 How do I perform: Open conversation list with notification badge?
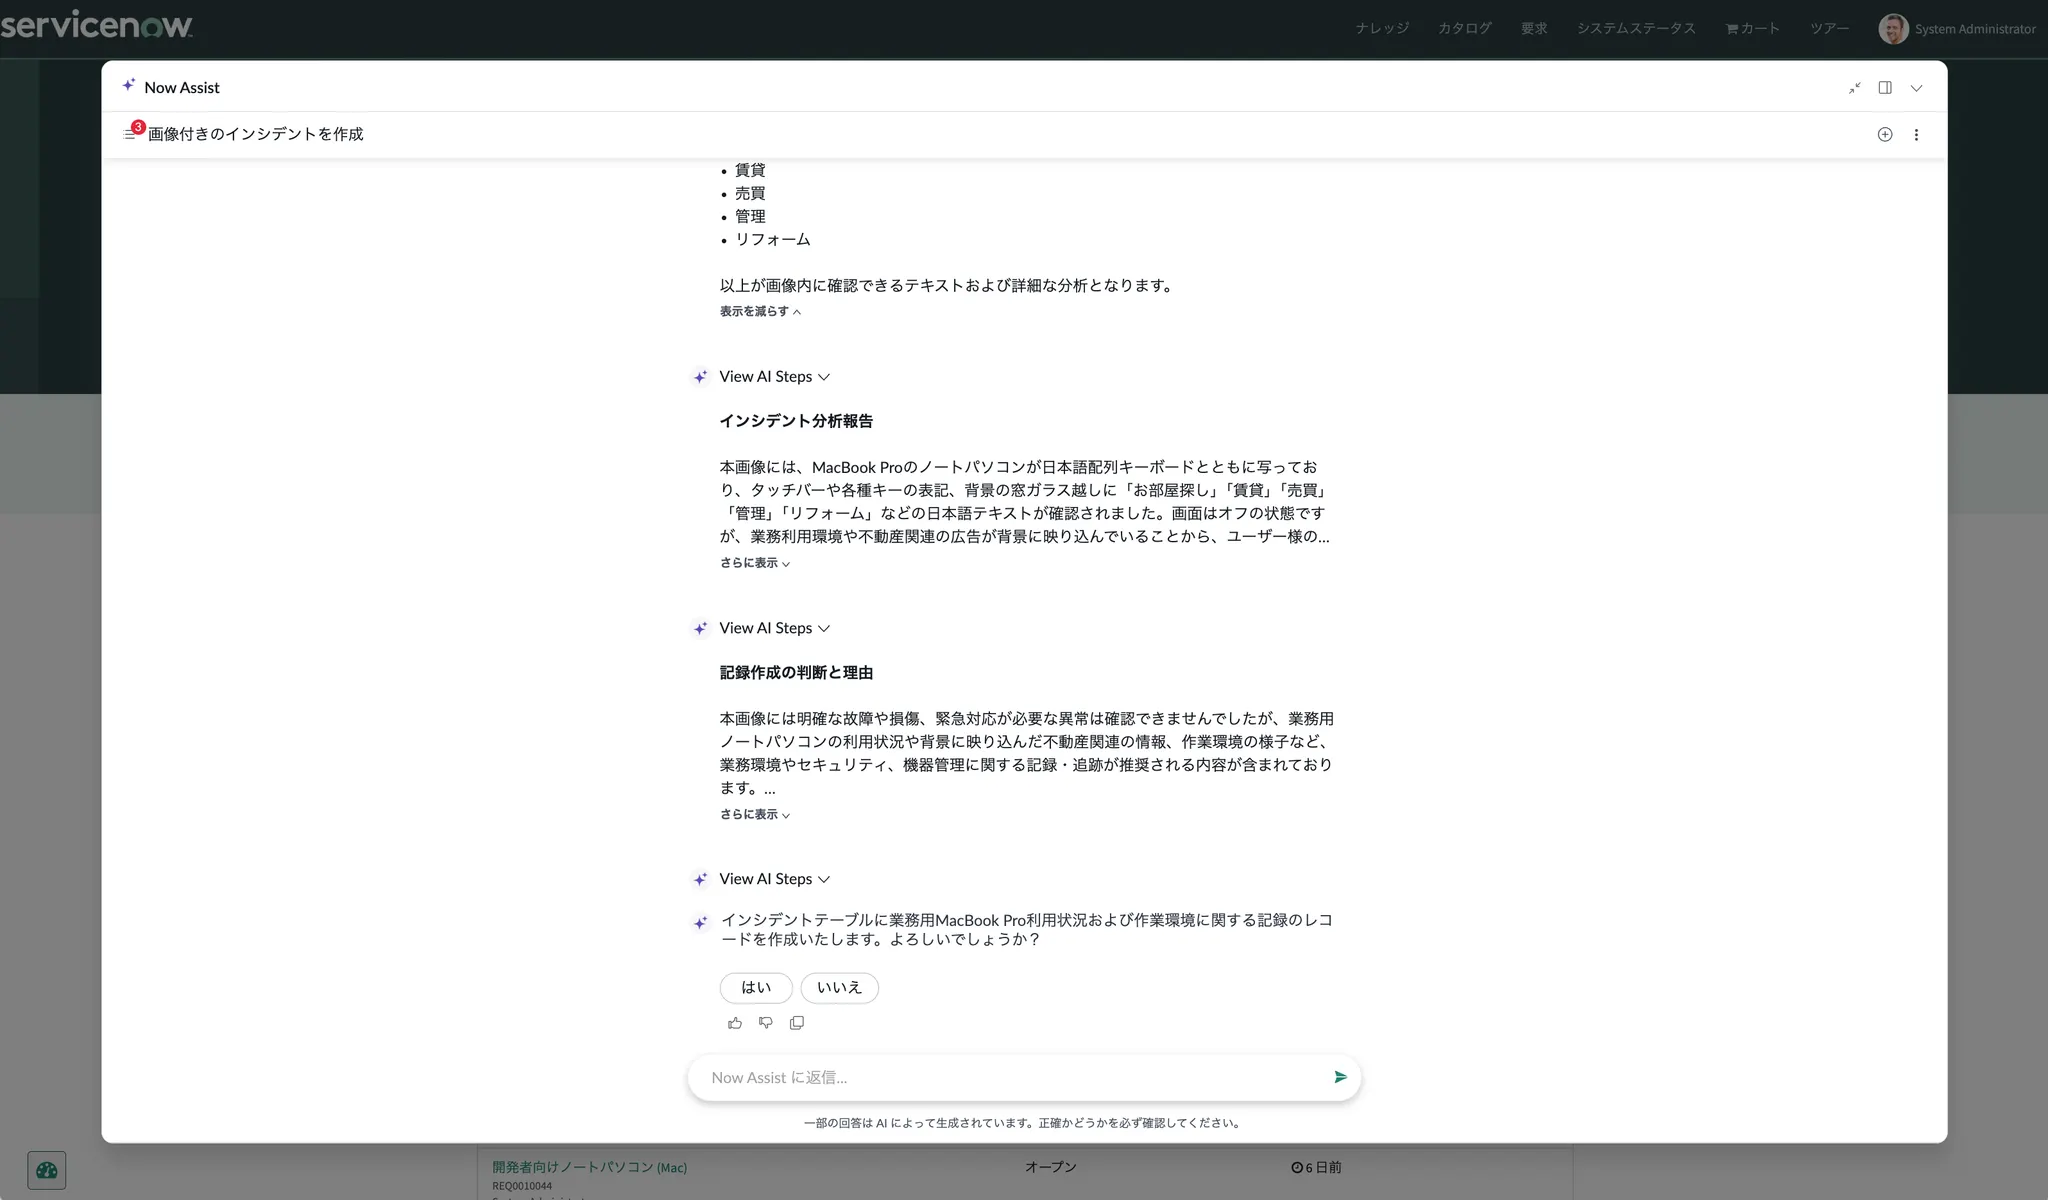pyautogui.click(x=130, y=134)
